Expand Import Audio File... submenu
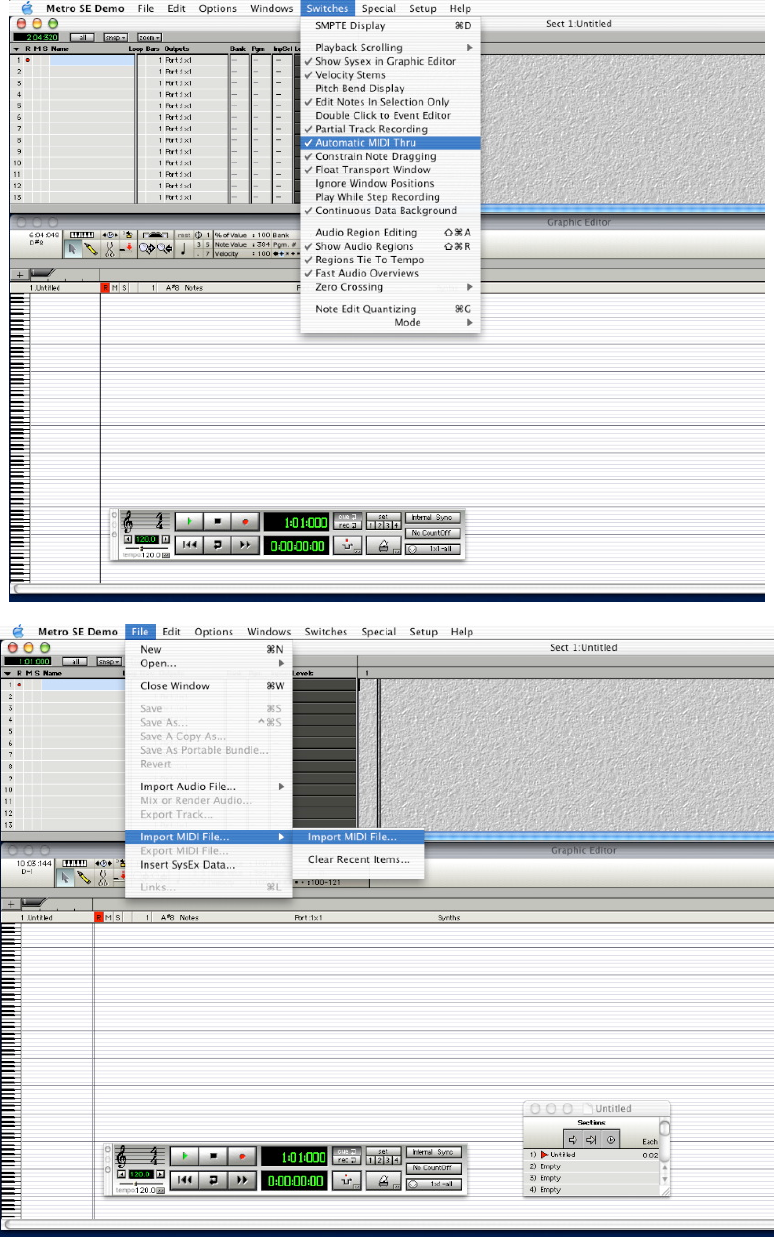The height and width of the screenshot is (1237, 774). point(208,787)
